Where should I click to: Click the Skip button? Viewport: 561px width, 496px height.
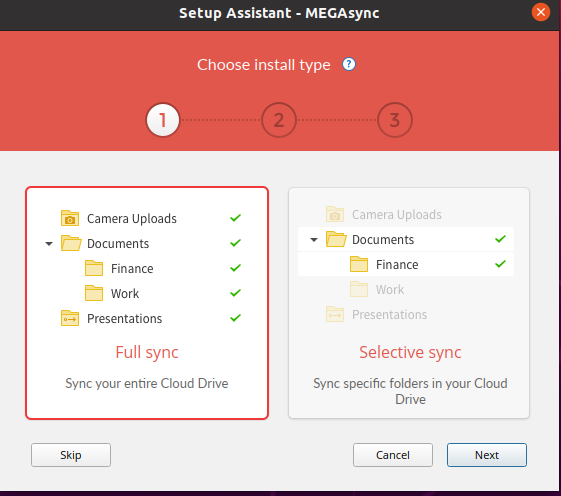pyautogui.click(x=71, y=455)
